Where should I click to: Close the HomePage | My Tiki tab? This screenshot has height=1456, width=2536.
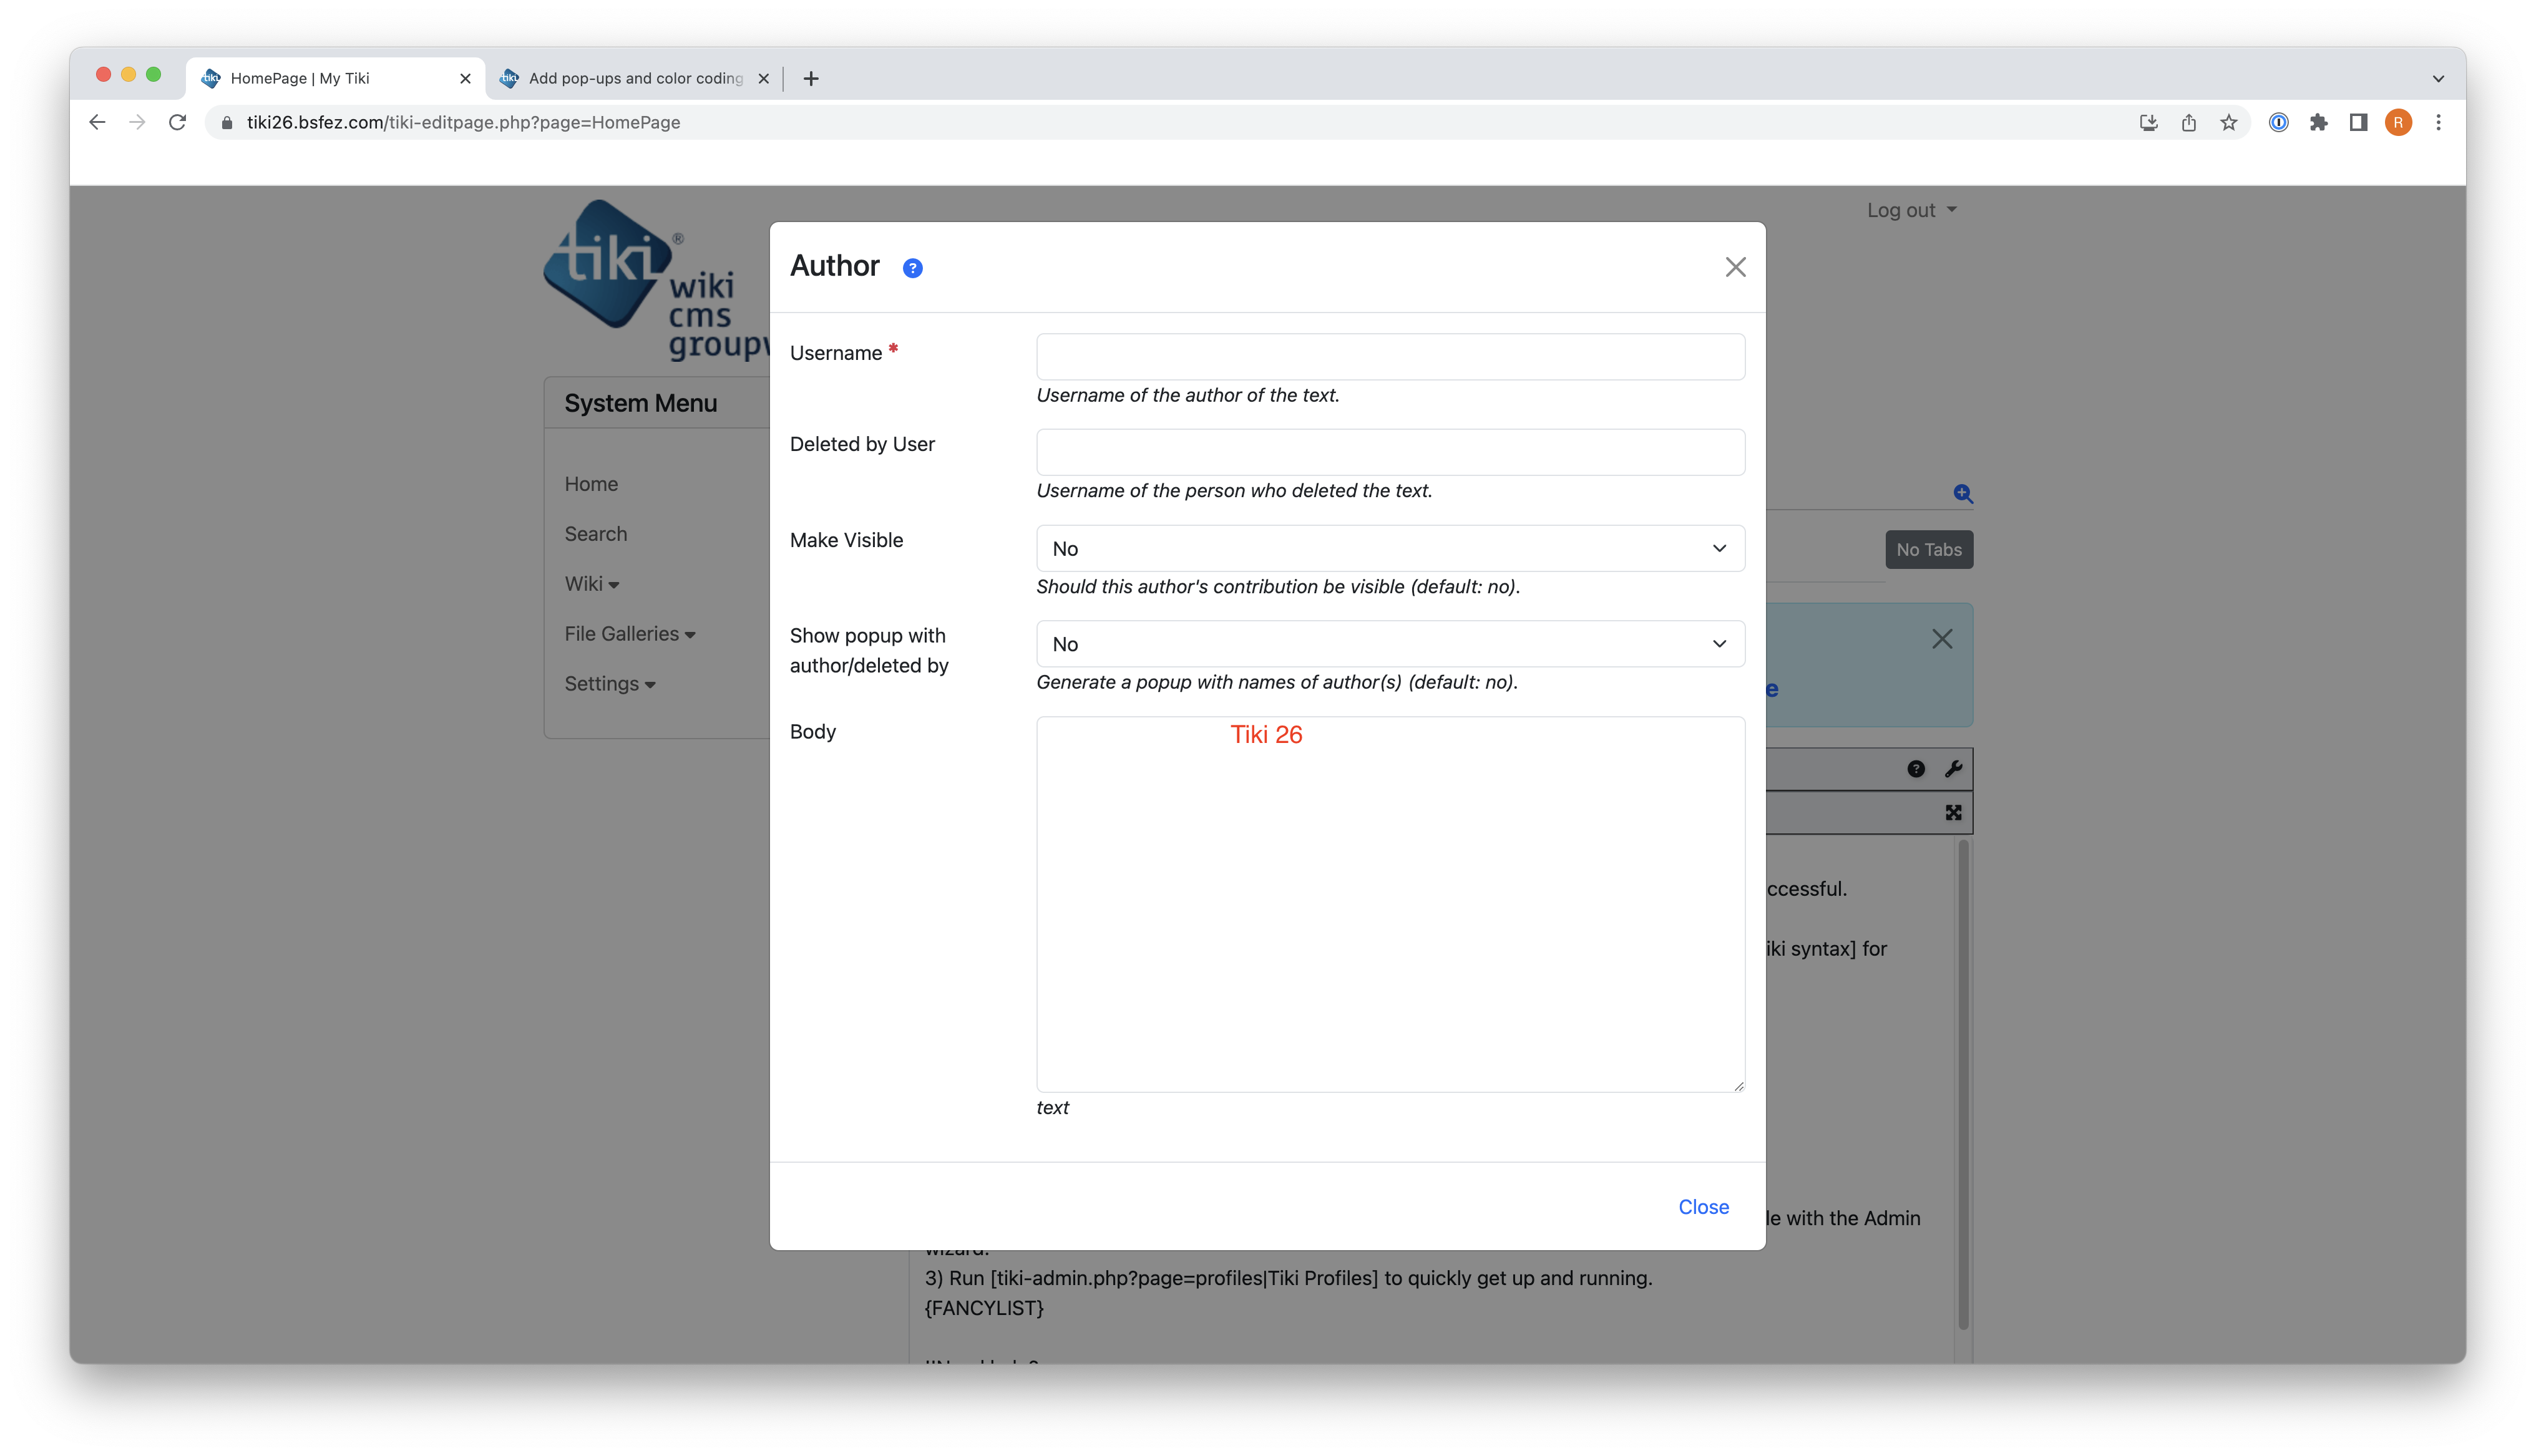[x=465, y=78]
